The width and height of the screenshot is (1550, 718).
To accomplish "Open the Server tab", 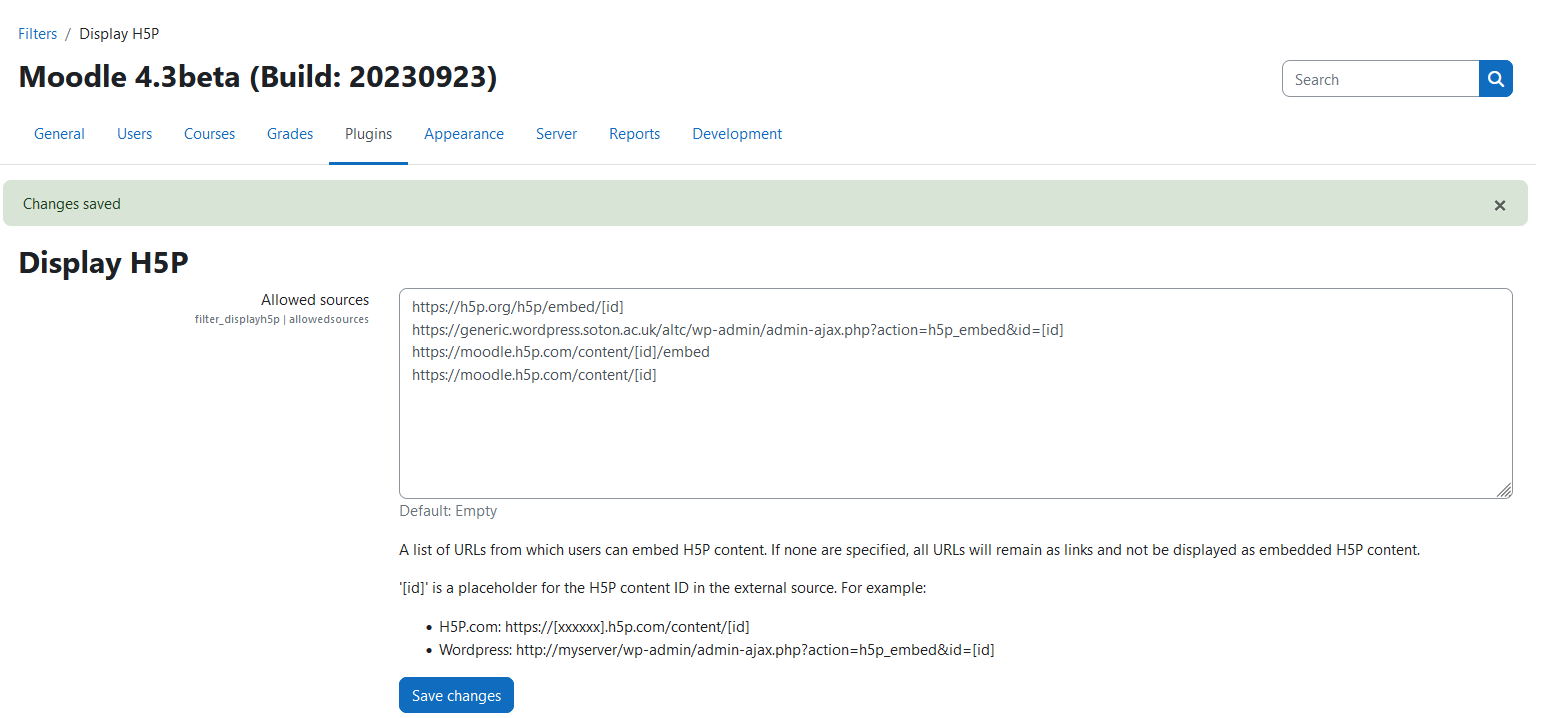I will pyautogui.click(x=556, y=134).
